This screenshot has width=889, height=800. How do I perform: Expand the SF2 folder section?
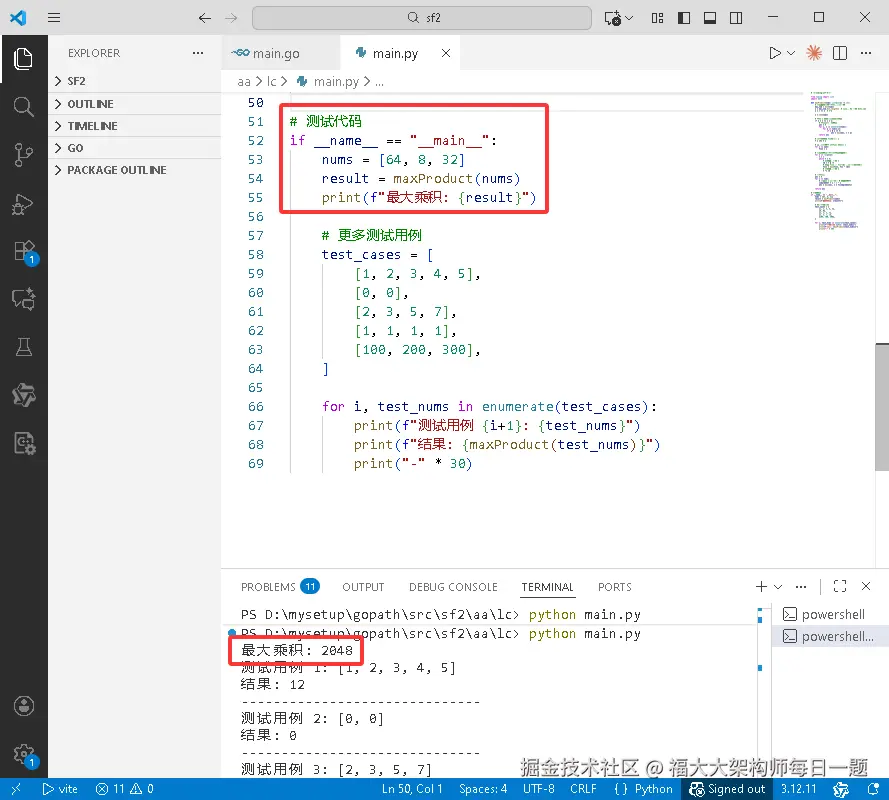coord(134,81)
